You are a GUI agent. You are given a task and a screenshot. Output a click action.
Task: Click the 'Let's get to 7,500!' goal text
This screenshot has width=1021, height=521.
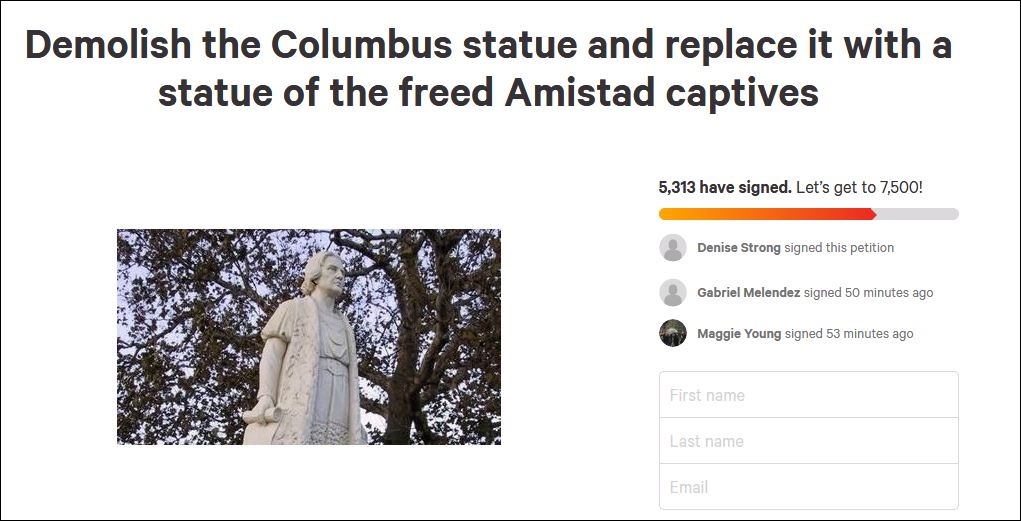point(860,188)
